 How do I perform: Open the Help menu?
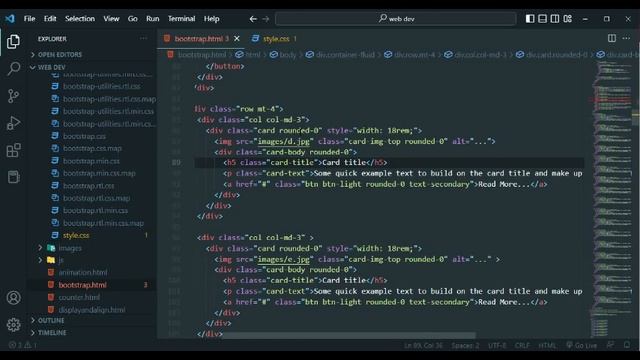[x=211, y=19]
